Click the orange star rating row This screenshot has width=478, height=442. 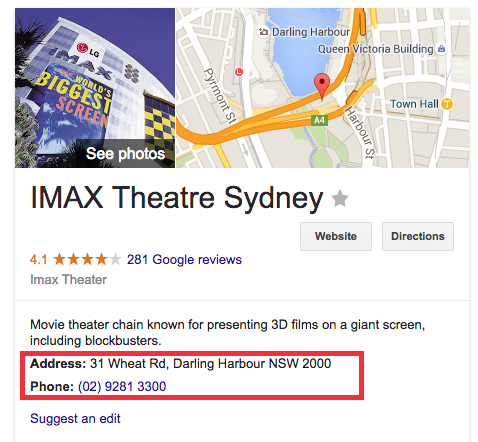(x=87, y=259)
